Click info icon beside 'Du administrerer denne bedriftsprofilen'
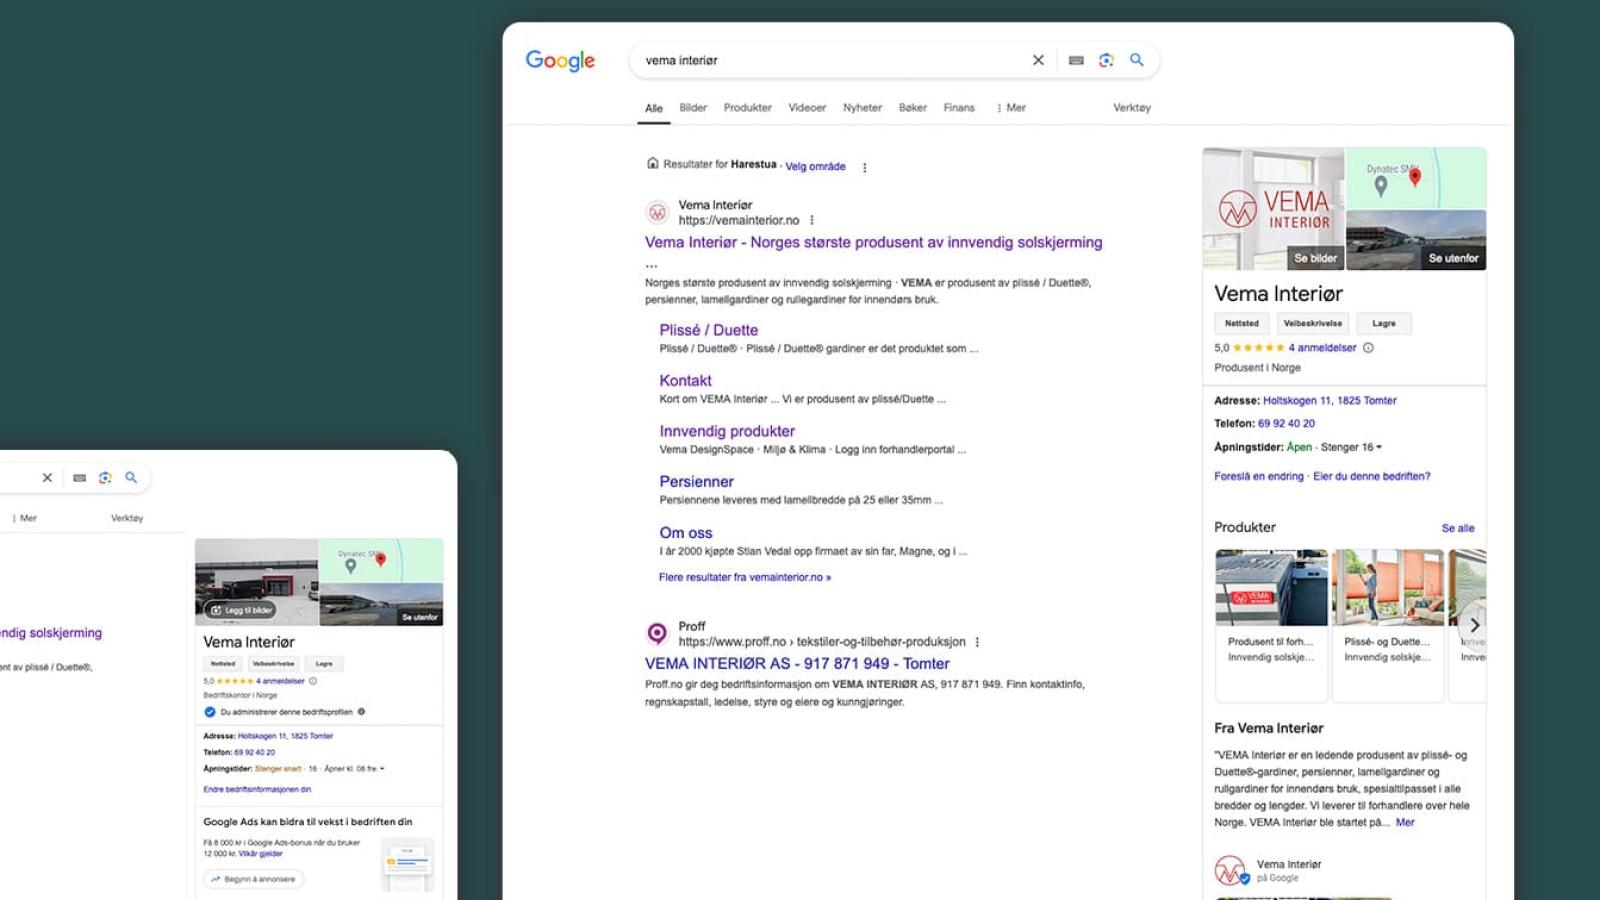The width and height of the screenshot is (1600, 900). pyautogui.click(x=362, y=712)
